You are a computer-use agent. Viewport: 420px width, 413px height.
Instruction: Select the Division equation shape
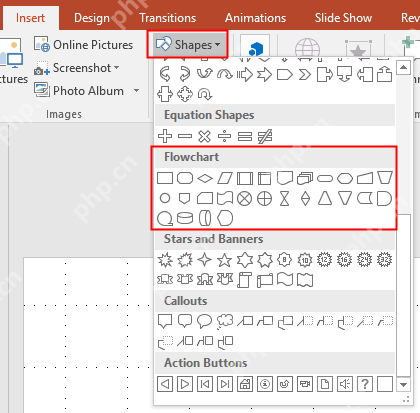[225, 136]
